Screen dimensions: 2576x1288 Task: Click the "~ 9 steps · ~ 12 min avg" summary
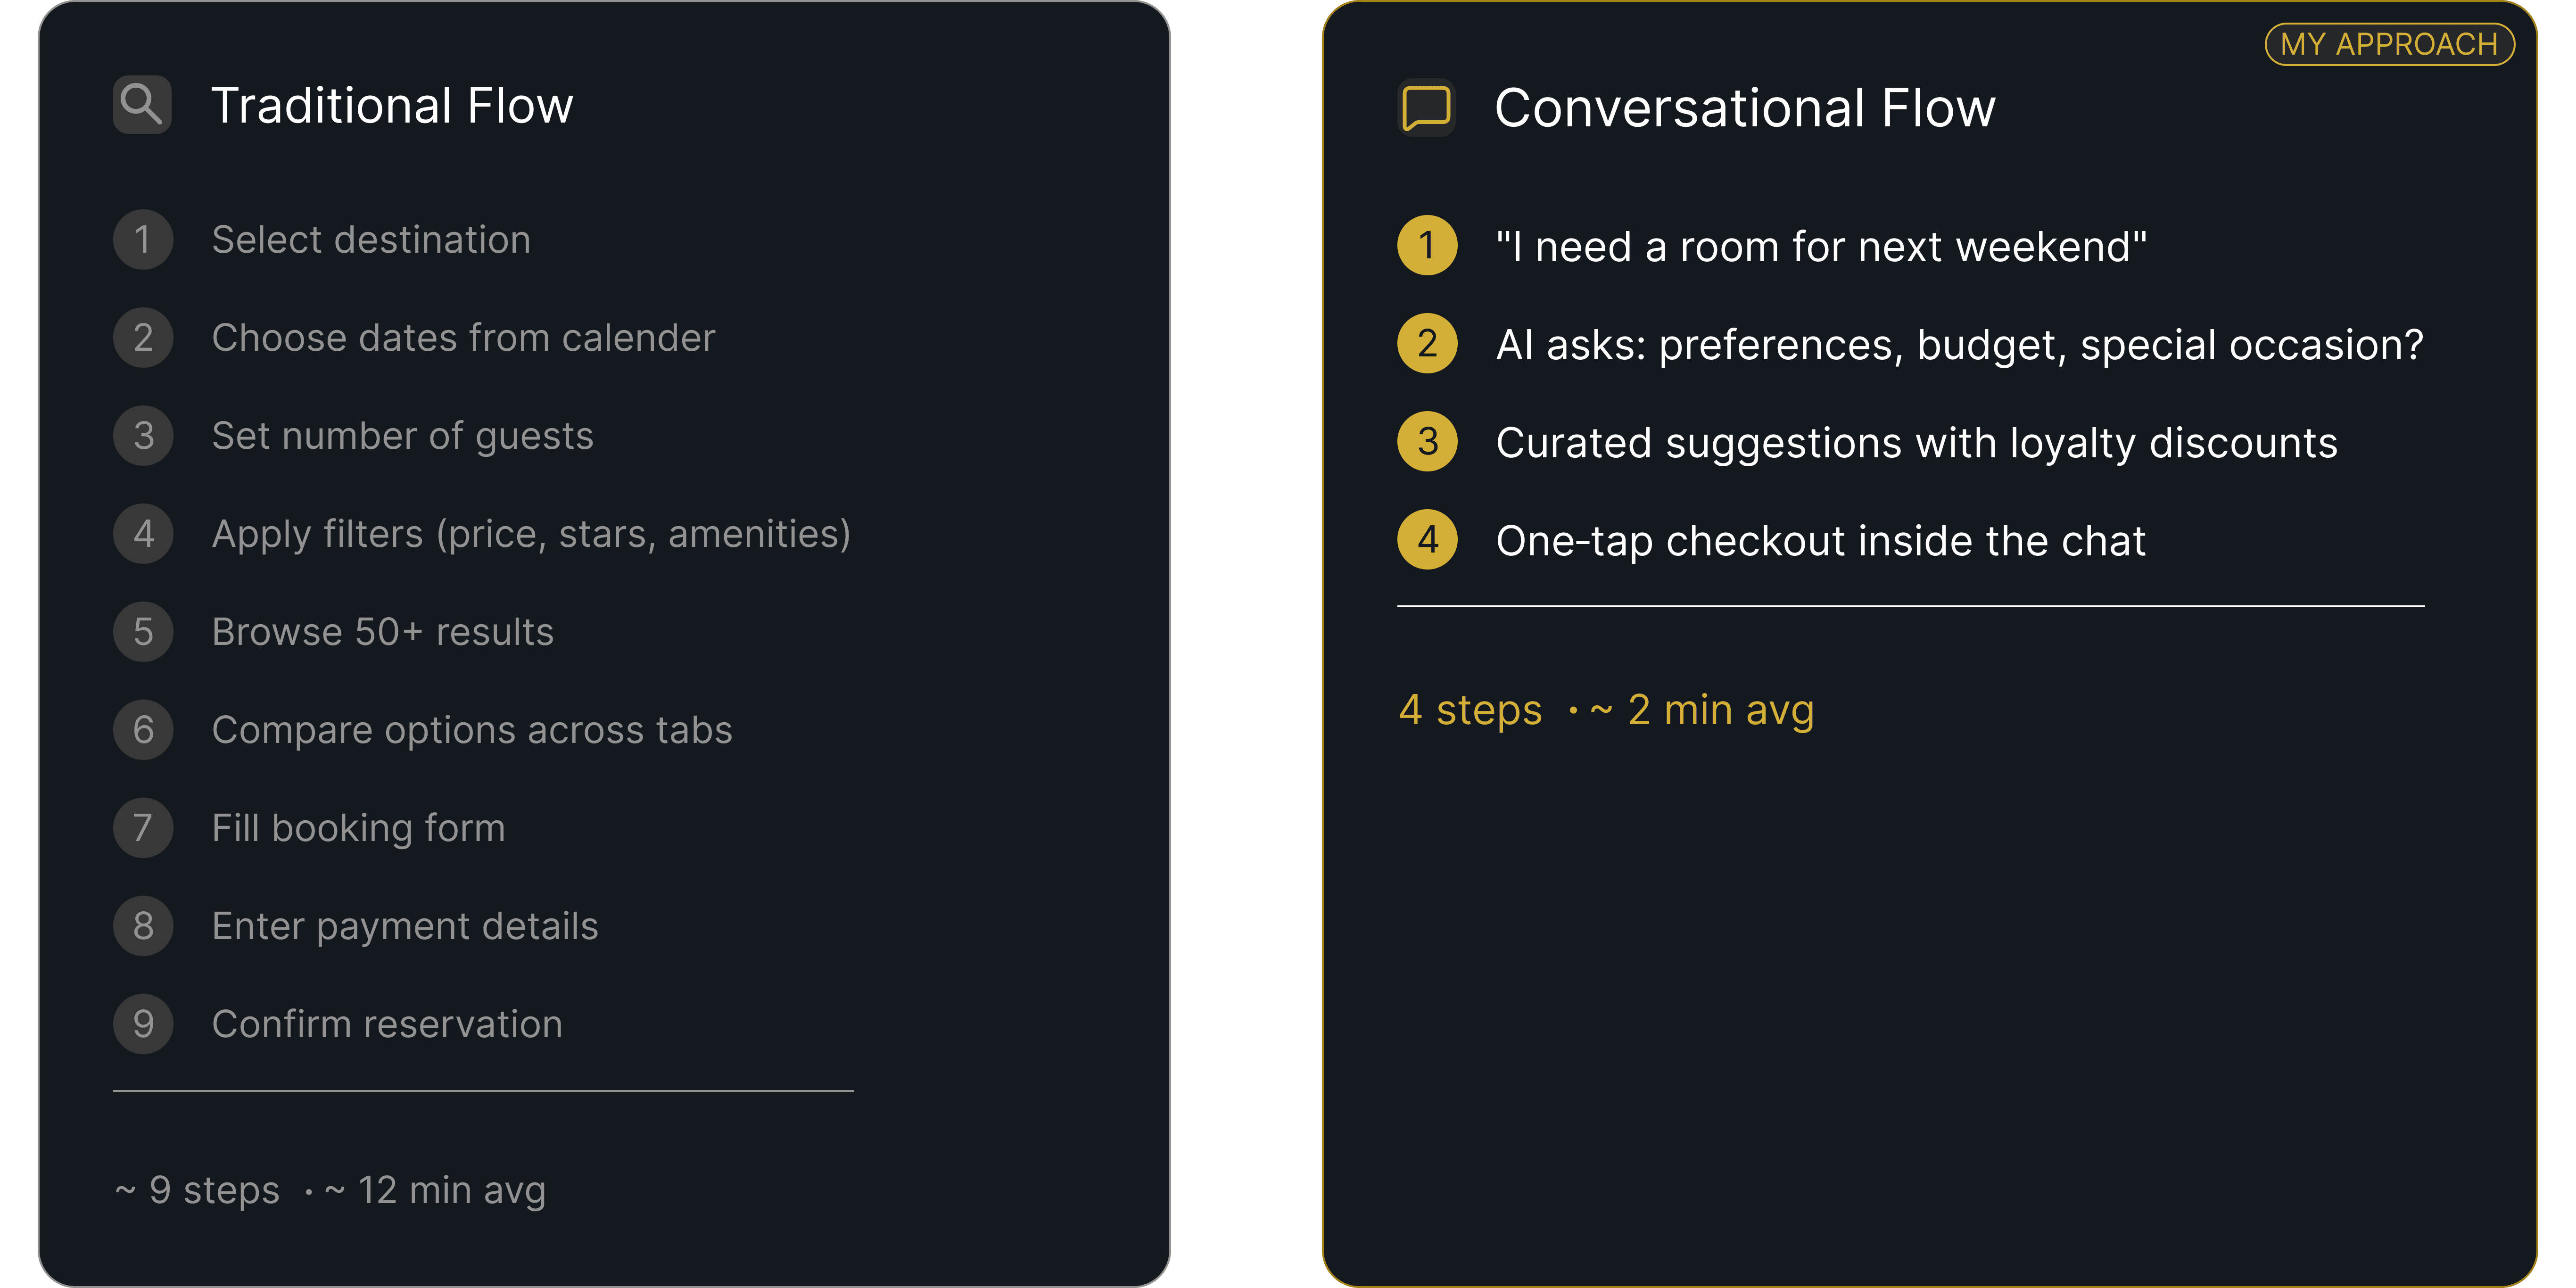tap(330, 1190)
